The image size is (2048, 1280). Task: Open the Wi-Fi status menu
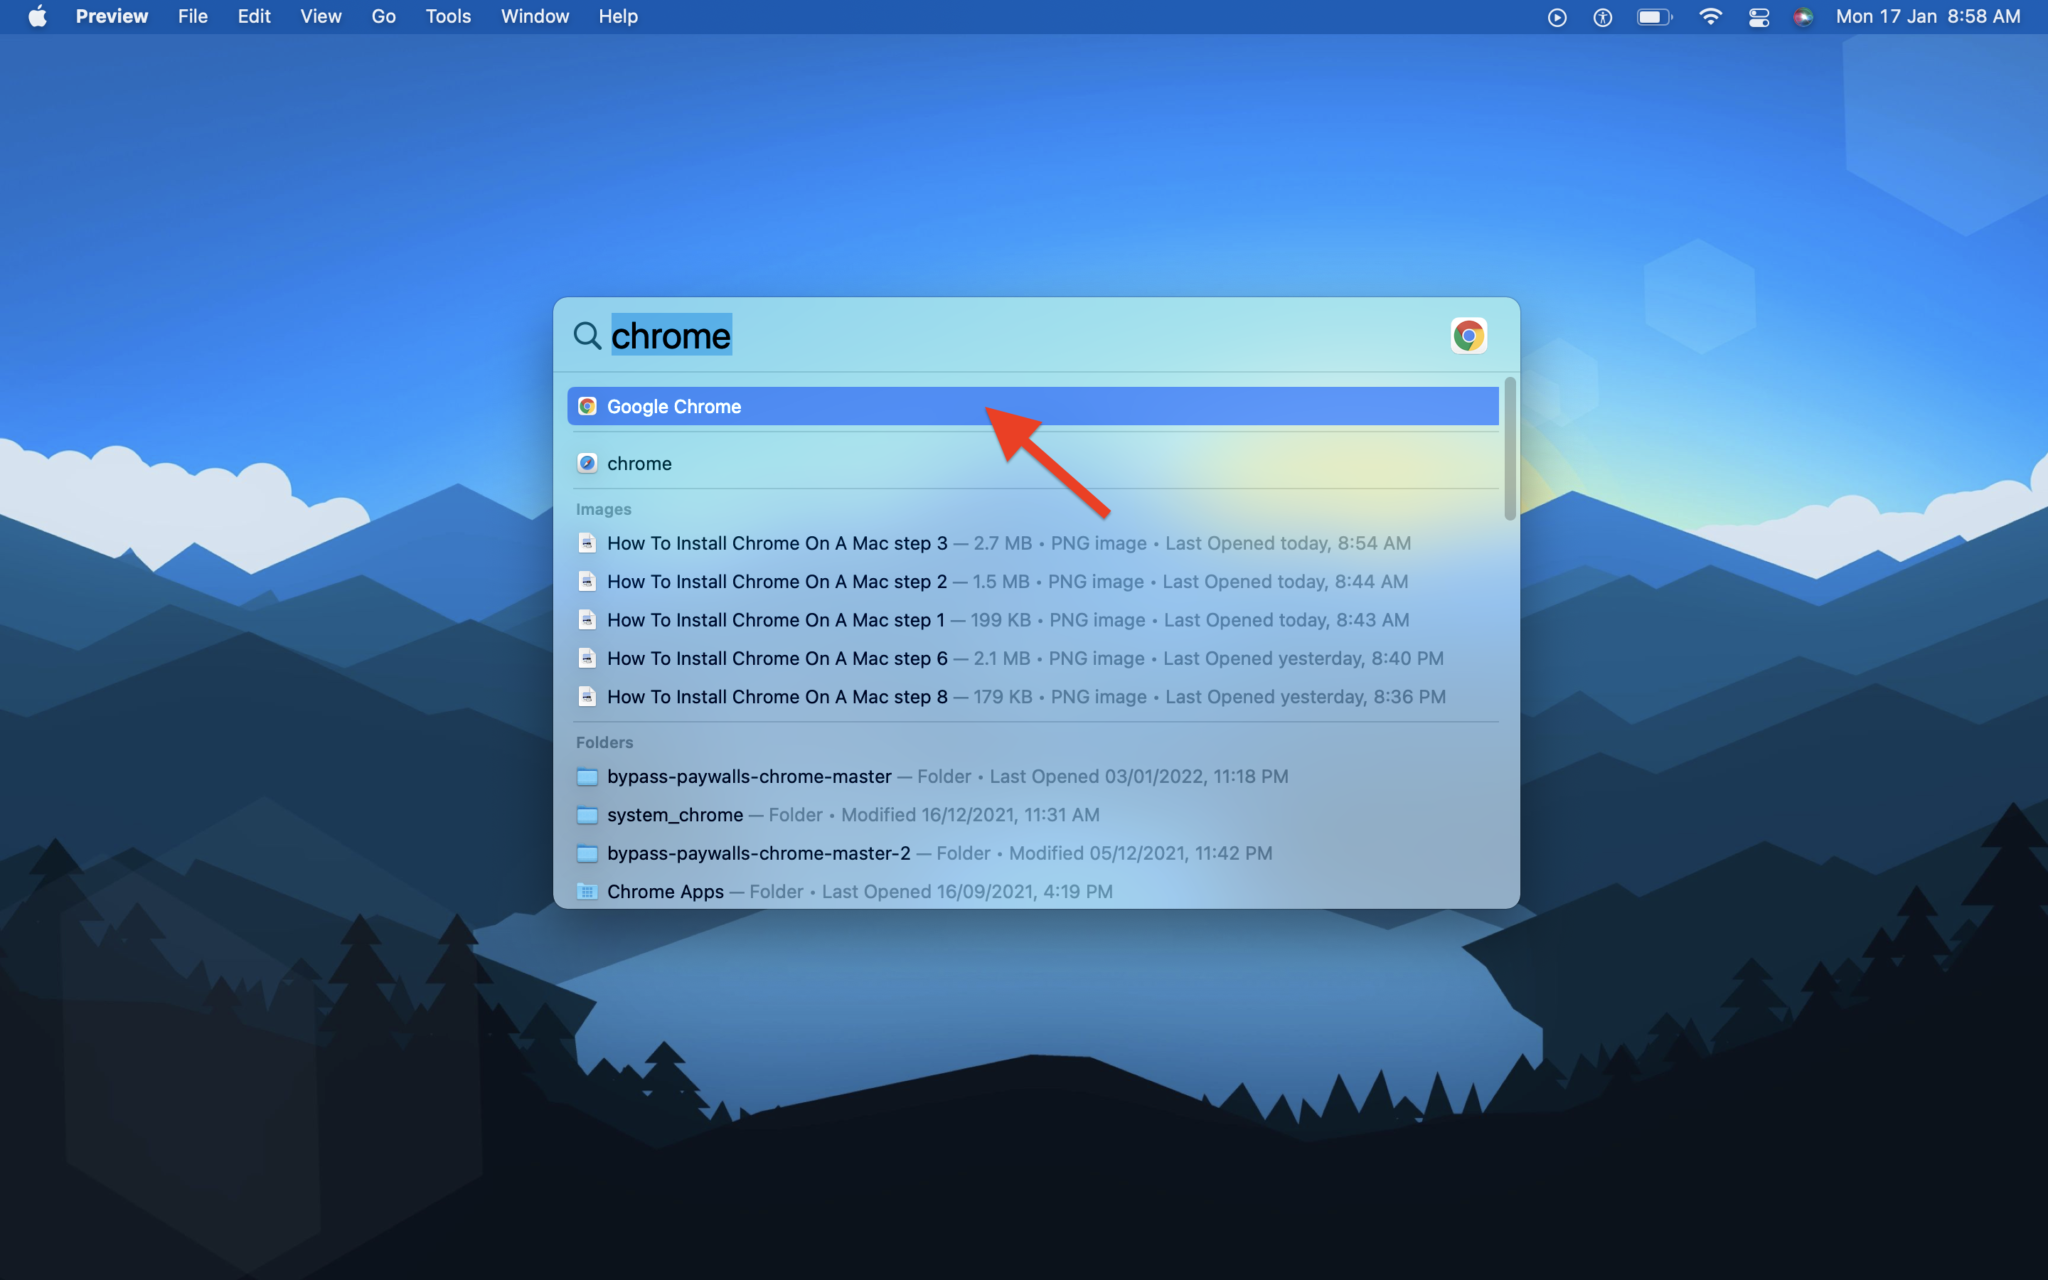coord(1711,17)
